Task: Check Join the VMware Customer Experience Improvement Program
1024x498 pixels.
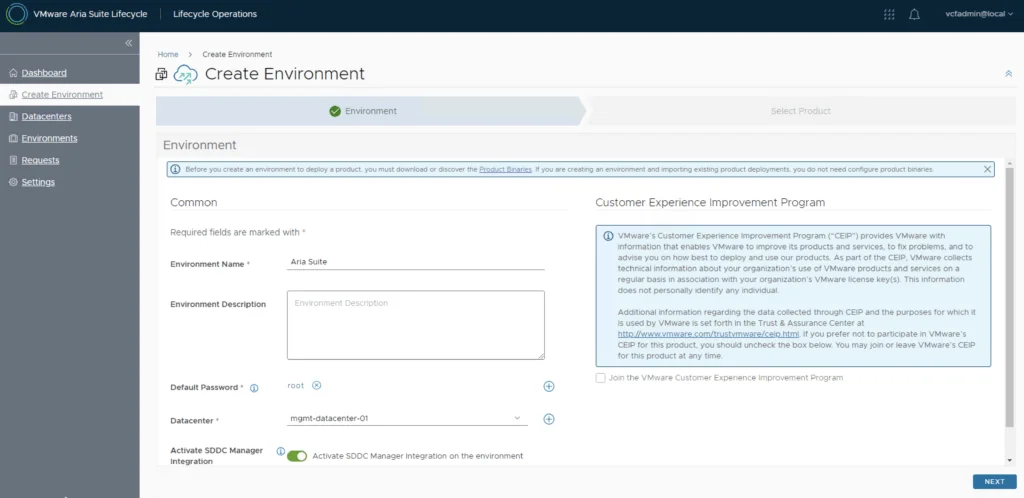Action: pyautogui.click(x=600, y=378)
